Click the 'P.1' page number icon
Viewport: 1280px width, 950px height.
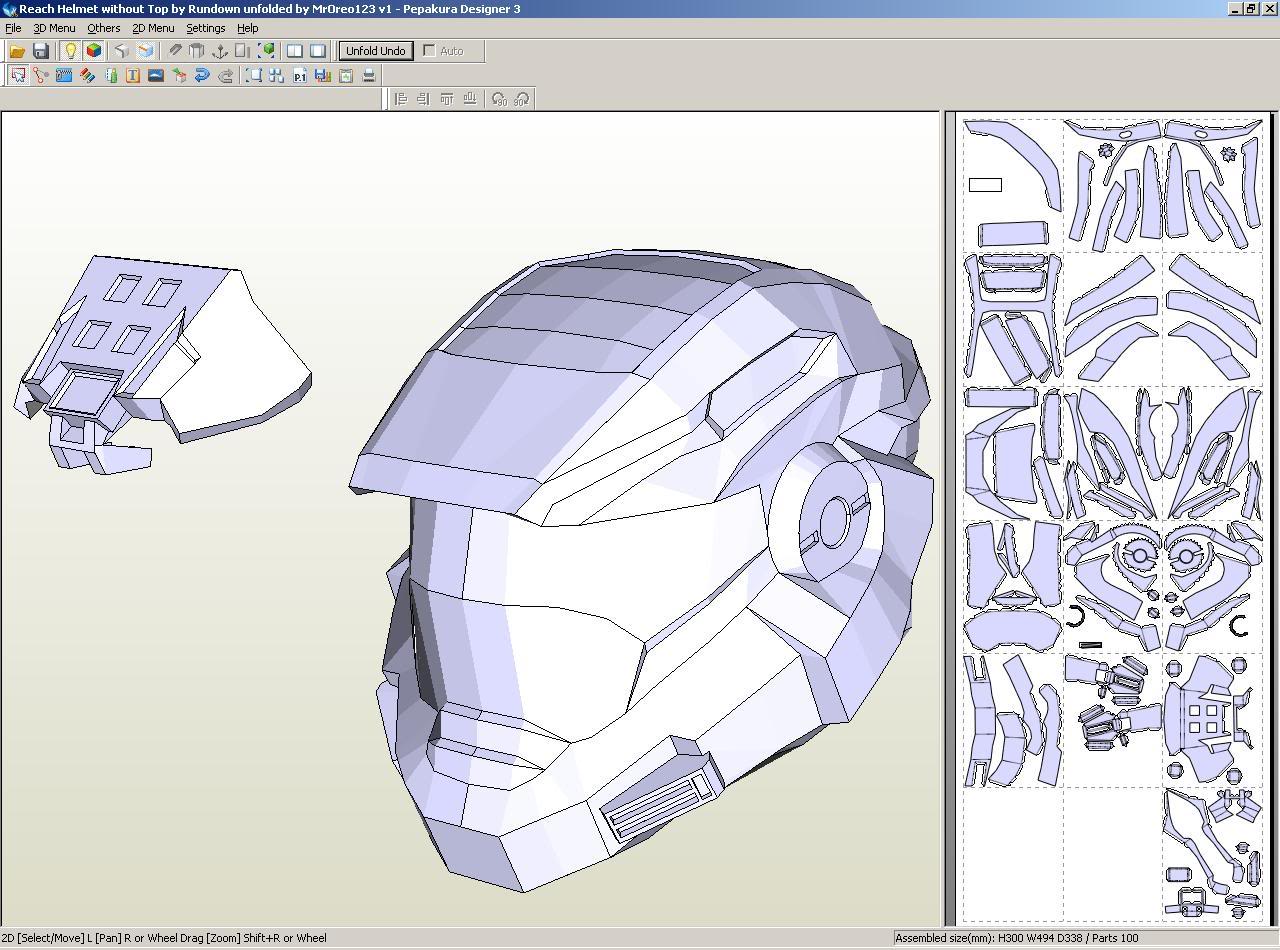pos(300,75)
